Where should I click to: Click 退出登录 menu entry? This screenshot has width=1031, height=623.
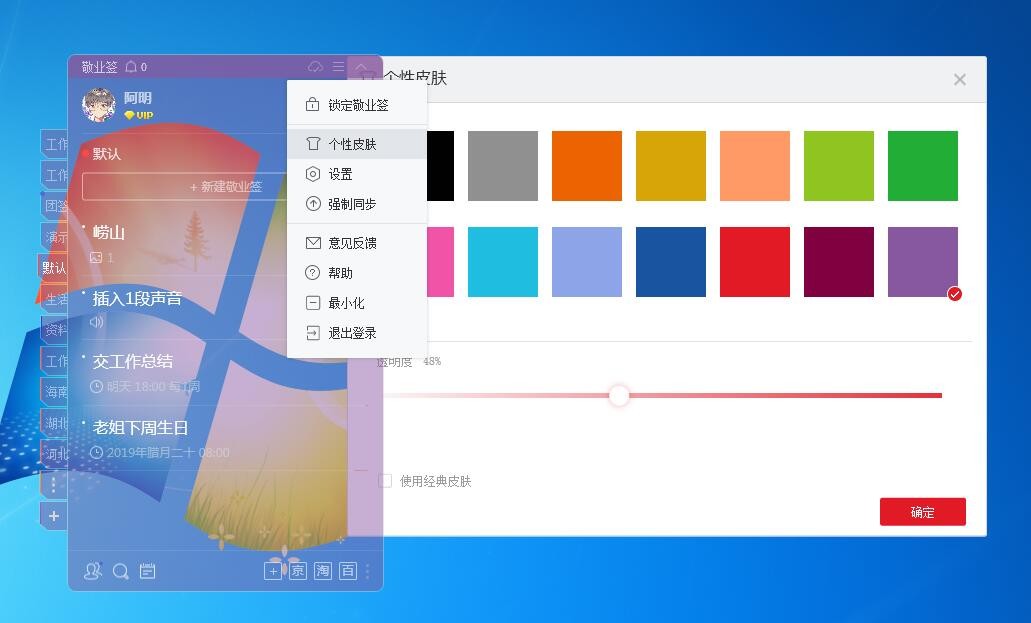pos(357,333)
